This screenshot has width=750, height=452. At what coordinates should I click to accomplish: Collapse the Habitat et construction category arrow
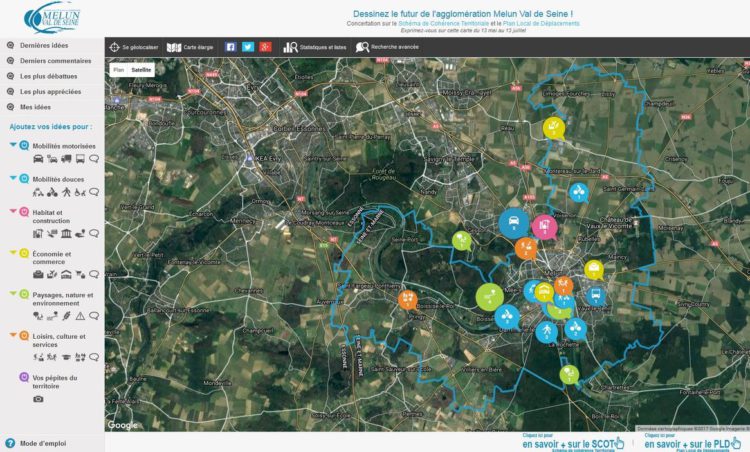[13, 212]
